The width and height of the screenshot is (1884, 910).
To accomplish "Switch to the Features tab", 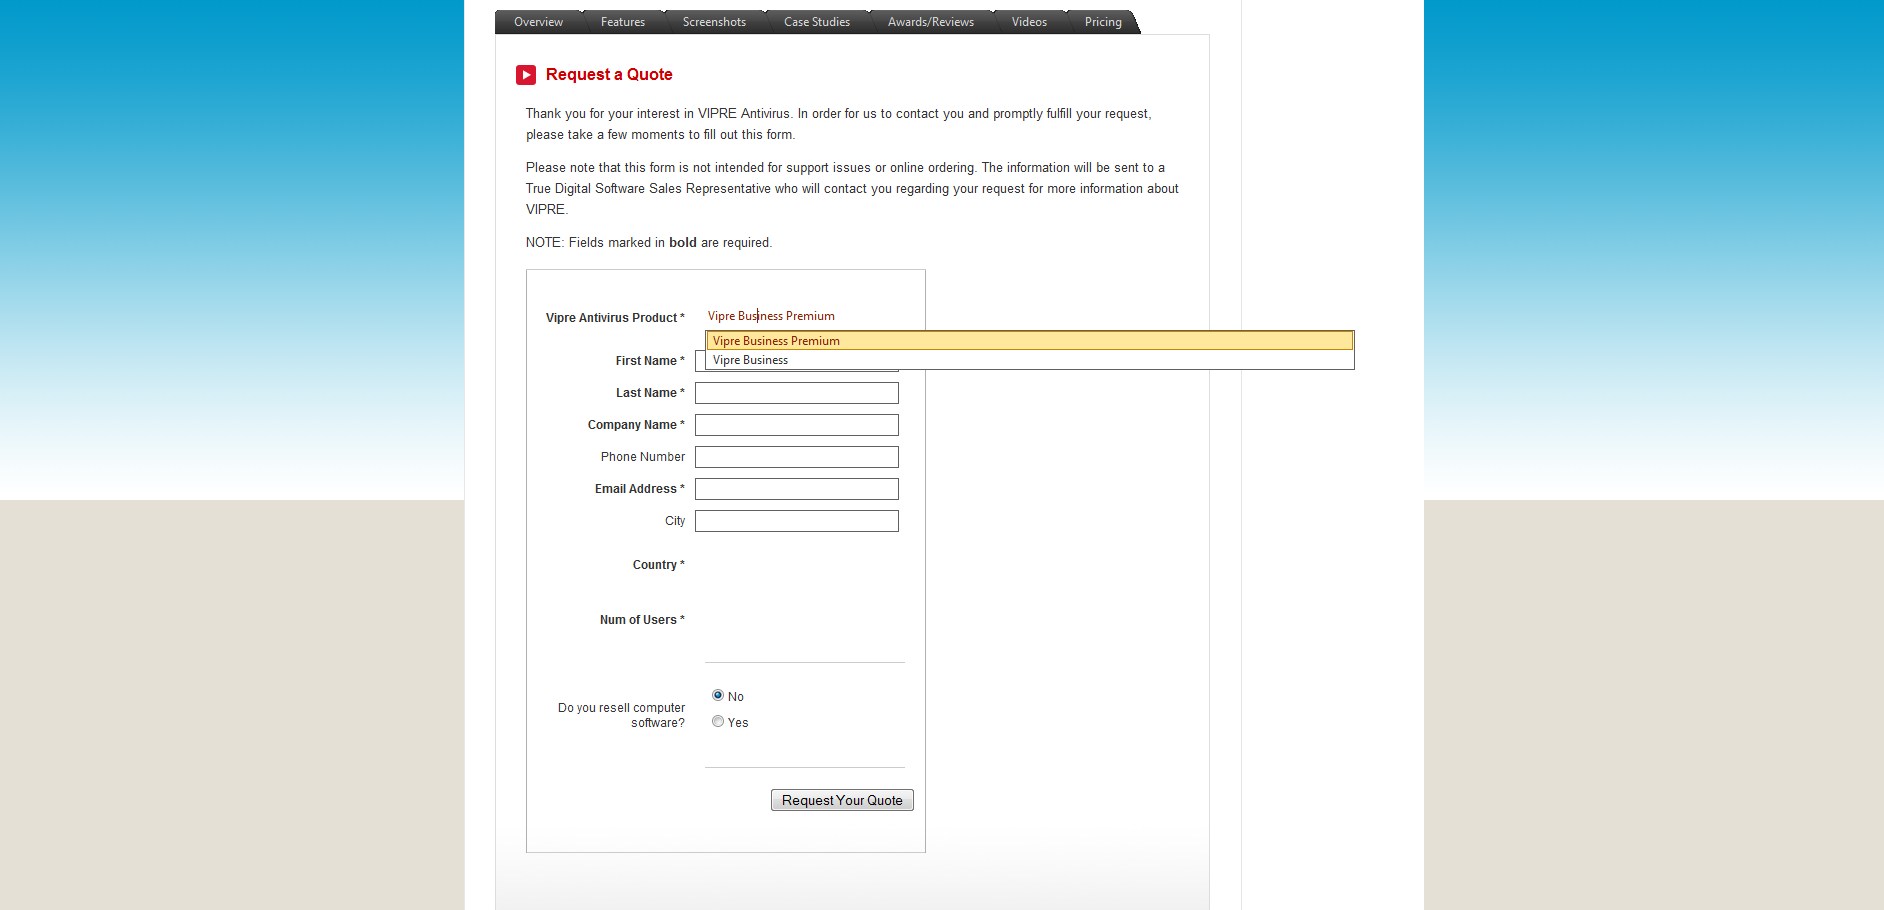I will pos(623,22).
